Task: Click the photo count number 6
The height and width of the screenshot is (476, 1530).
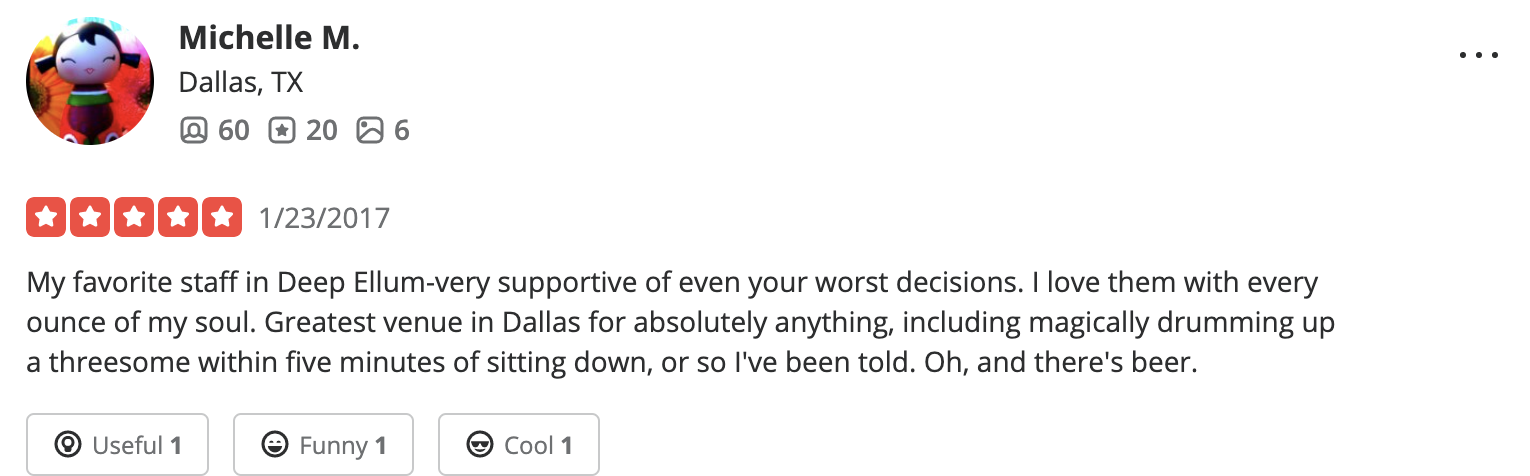Action: 401,130
